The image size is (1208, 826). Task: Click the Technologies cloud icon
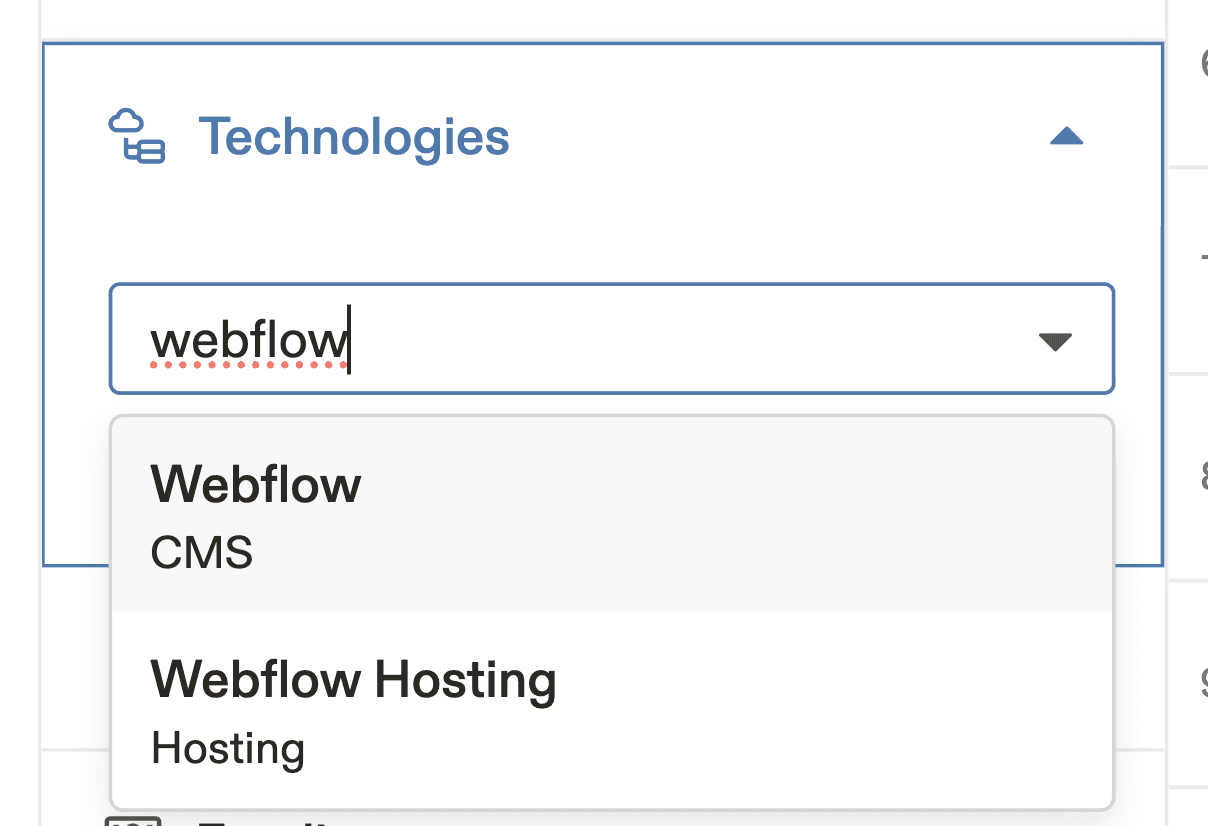pyautogui.click(x=135, y=137)
